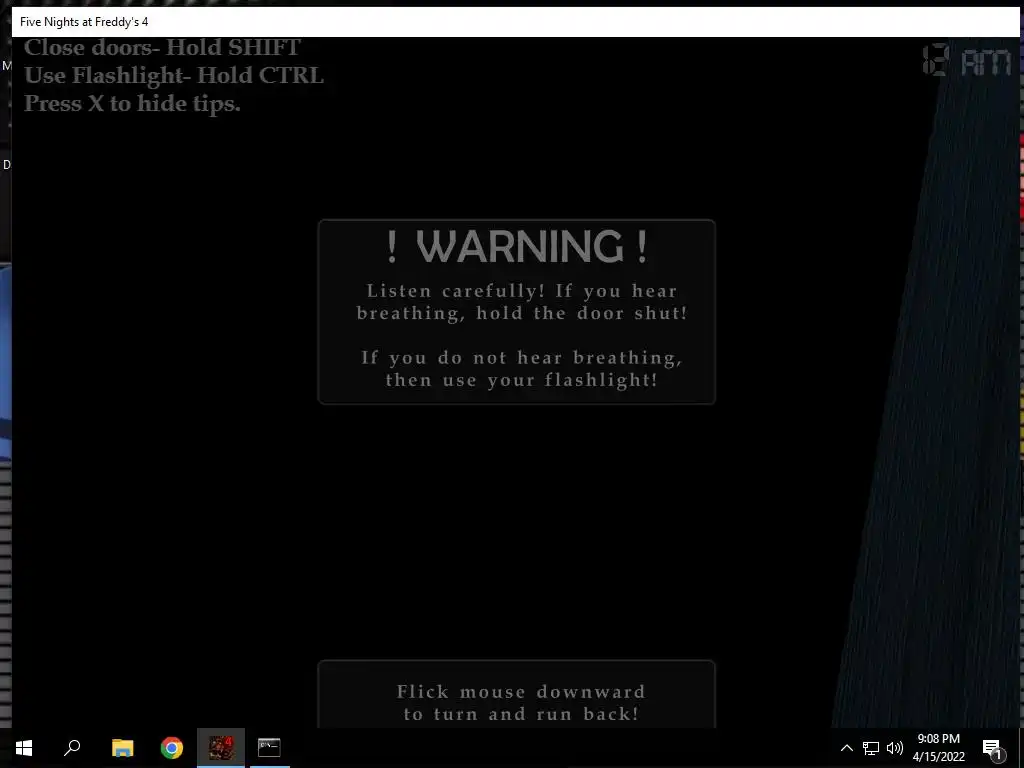Image resolution: width=1024 pixels, height=768 pixels.
Task: Click 'breathing, hold the door shut!' line
Action: coord(521,313)
